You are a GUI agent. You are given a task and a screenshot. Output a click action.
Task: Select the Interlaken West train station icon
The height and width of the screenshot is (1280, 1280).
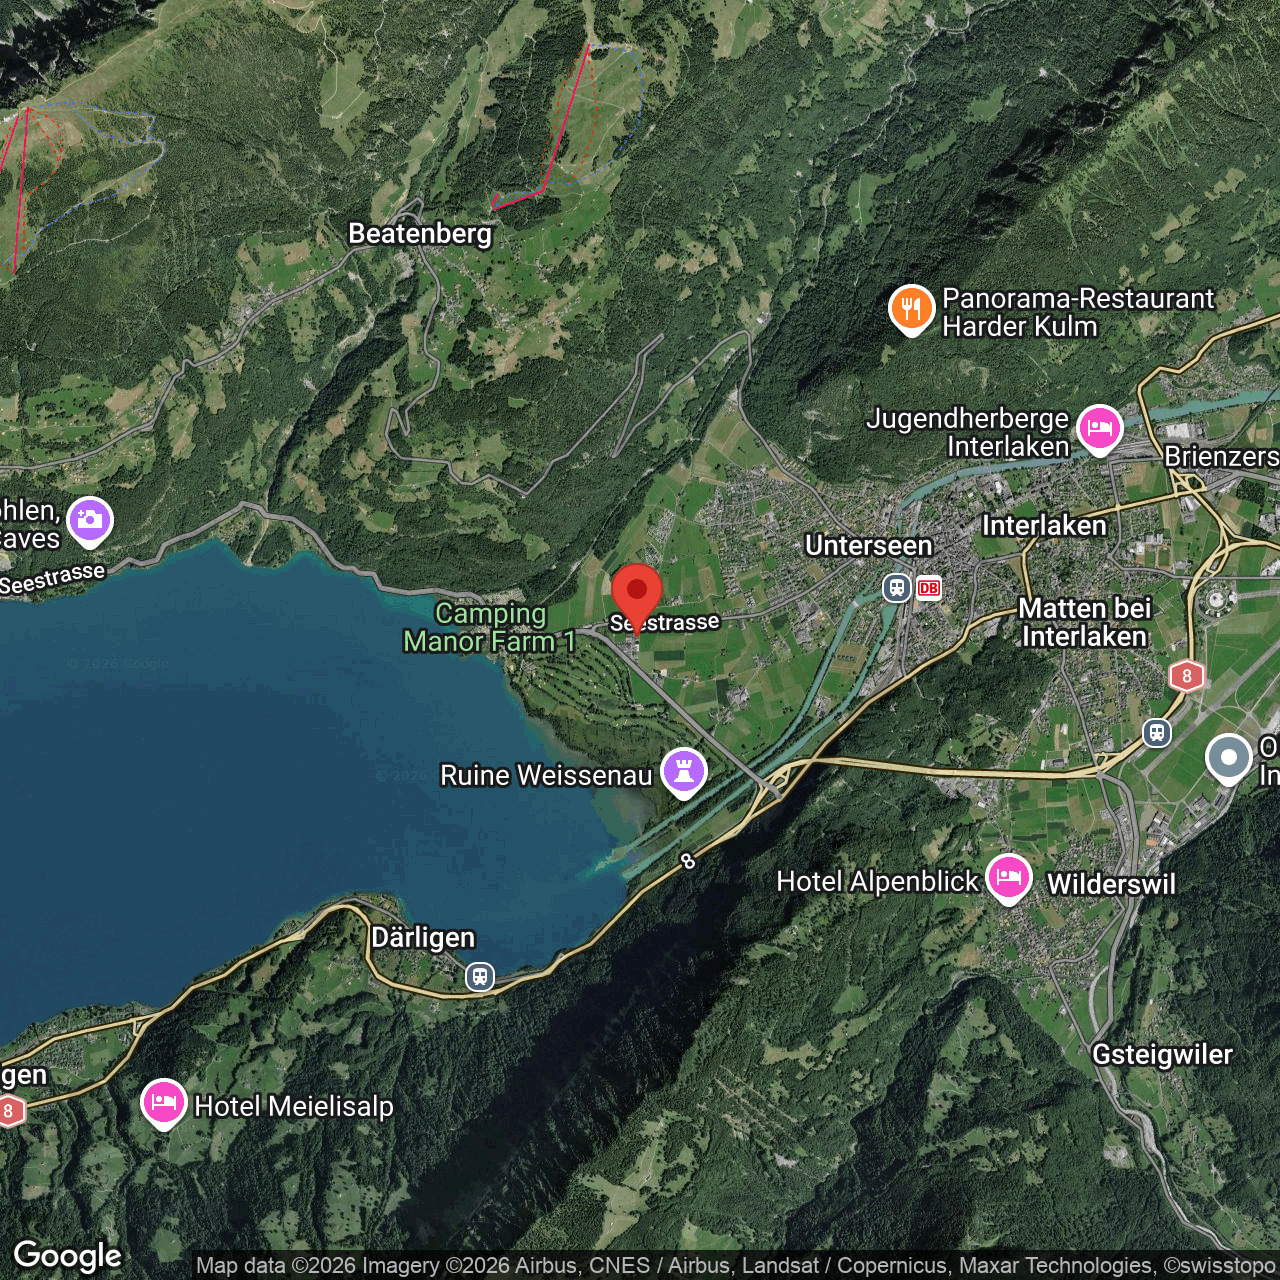(x=897, y=587)
